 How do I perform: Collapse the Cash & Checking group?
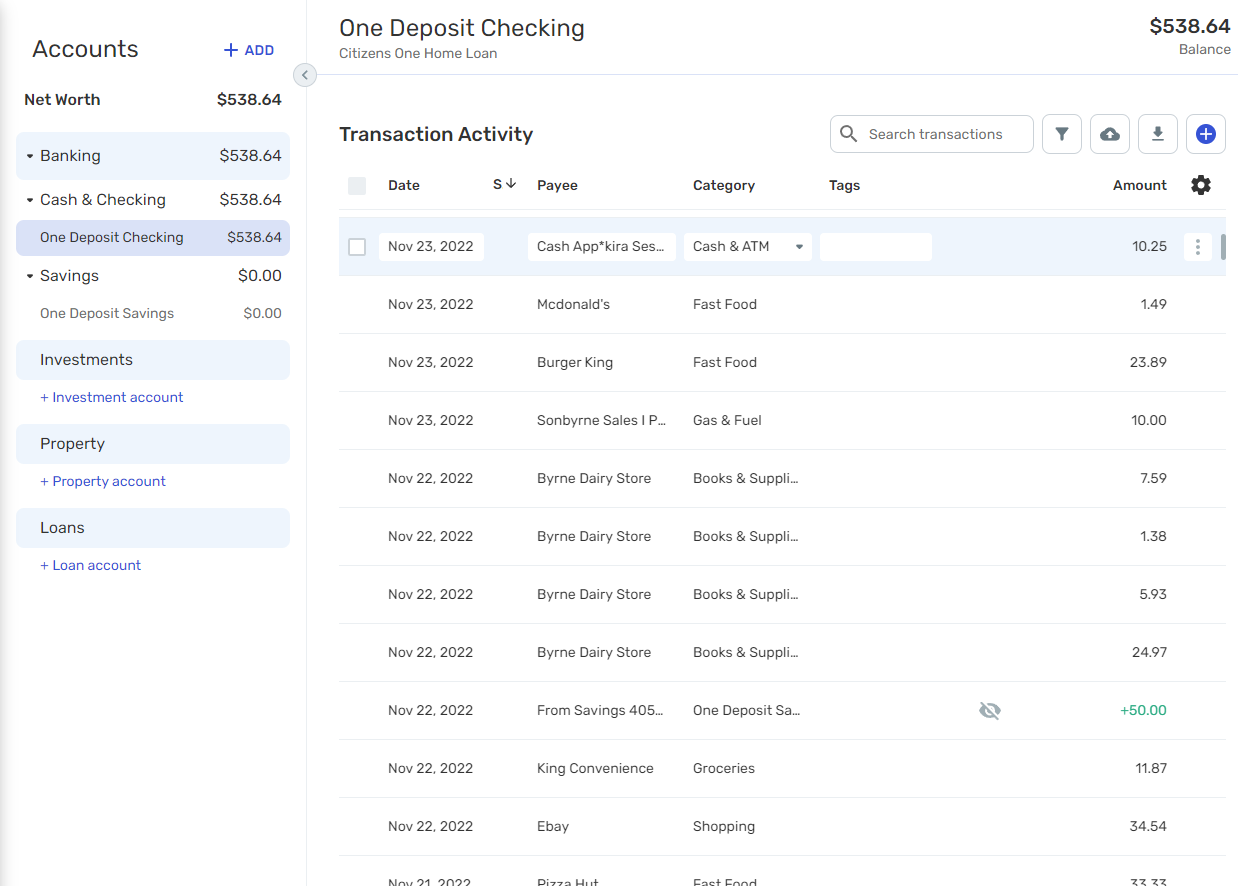tap(30, 201)
